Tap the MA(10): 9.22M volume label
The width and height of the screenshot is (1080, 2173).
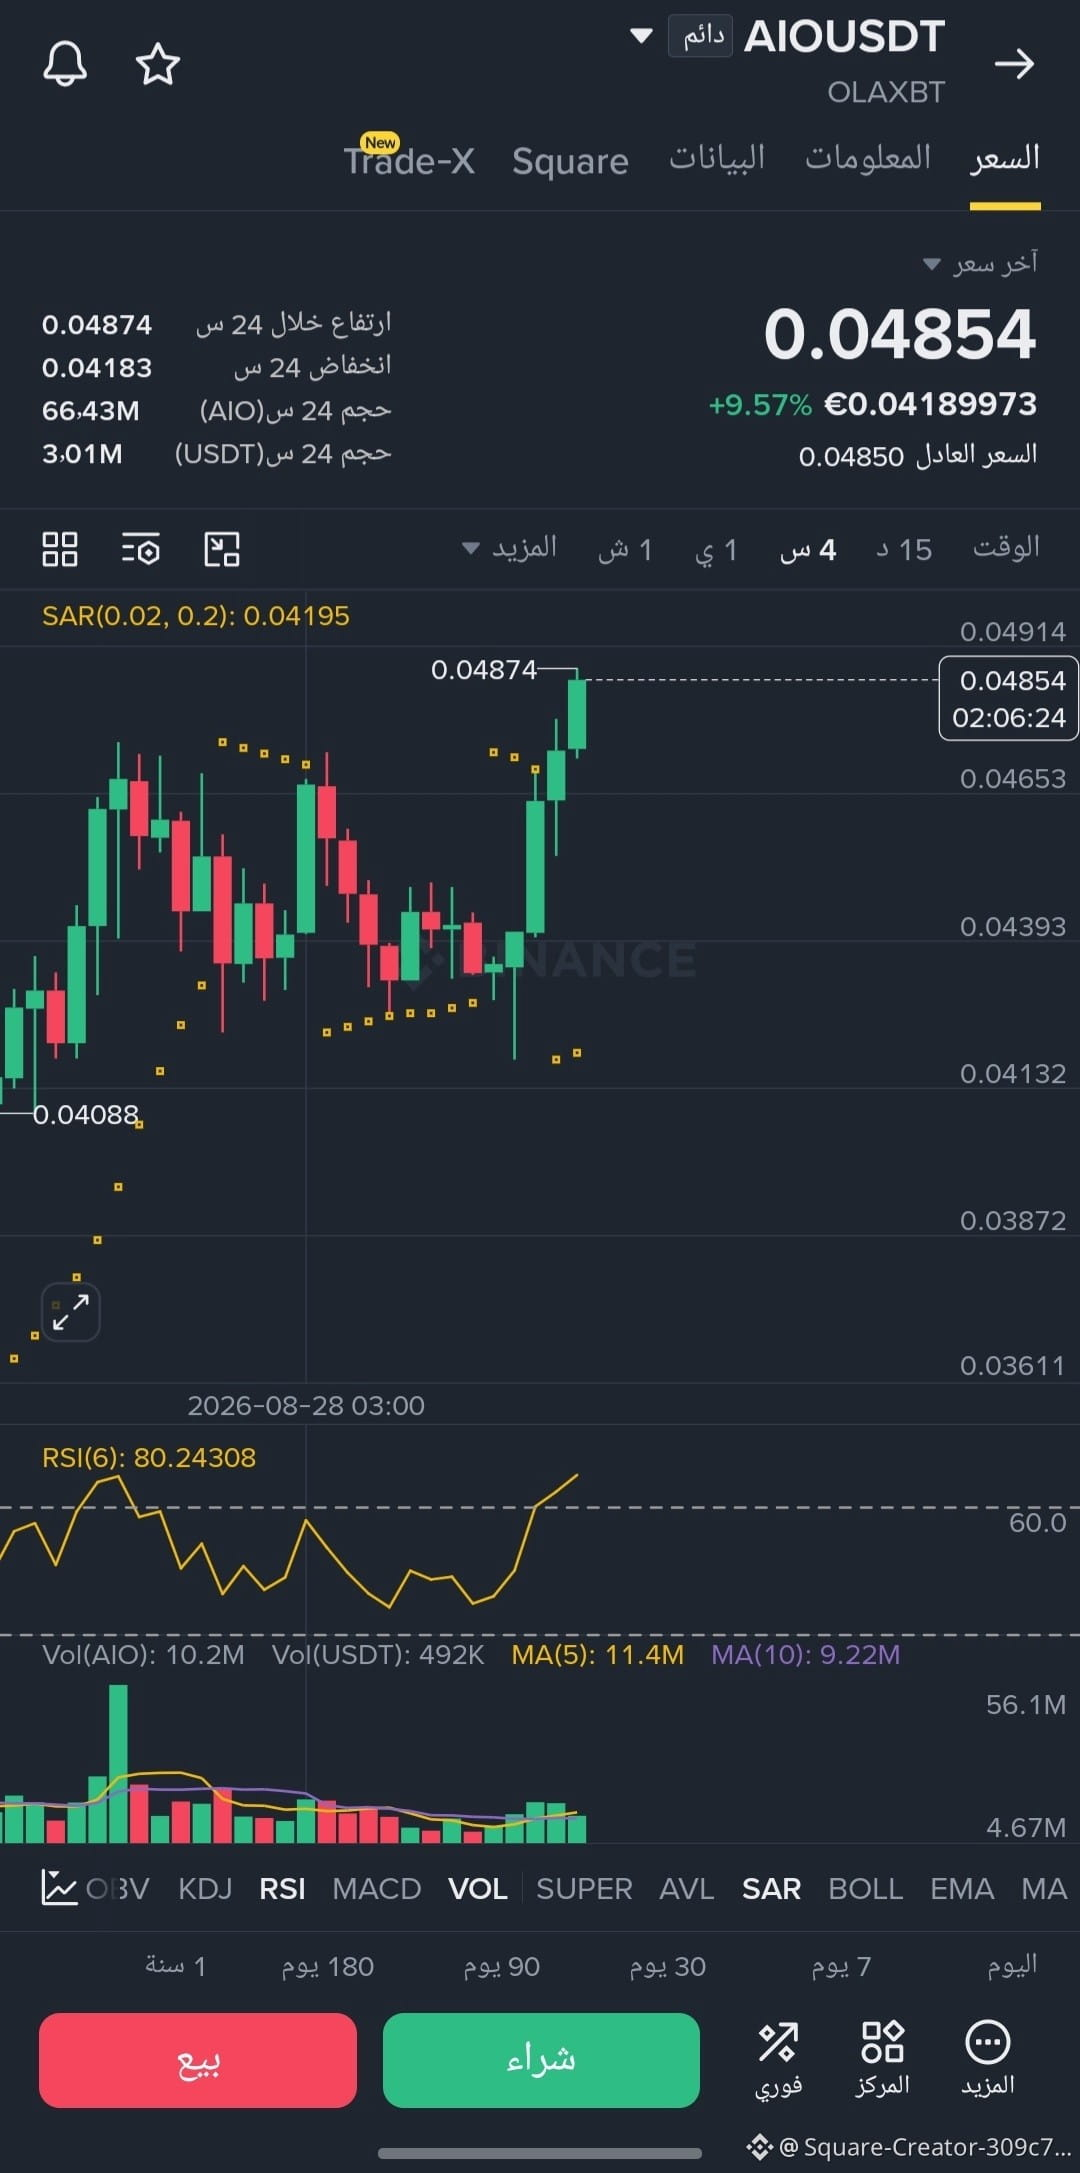[x=805, y=1654]
